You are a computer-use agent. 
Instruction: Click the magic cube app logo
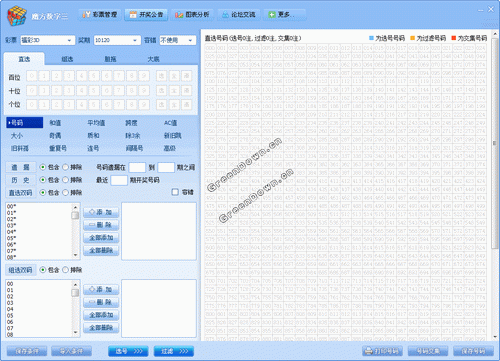pos(17,15)
